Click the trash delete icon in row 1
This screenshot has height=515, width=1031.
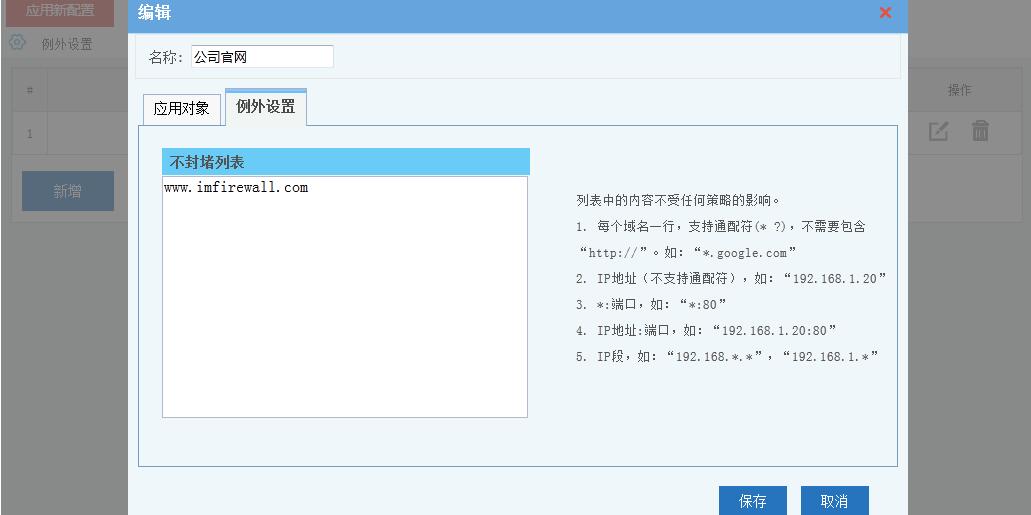980,131
